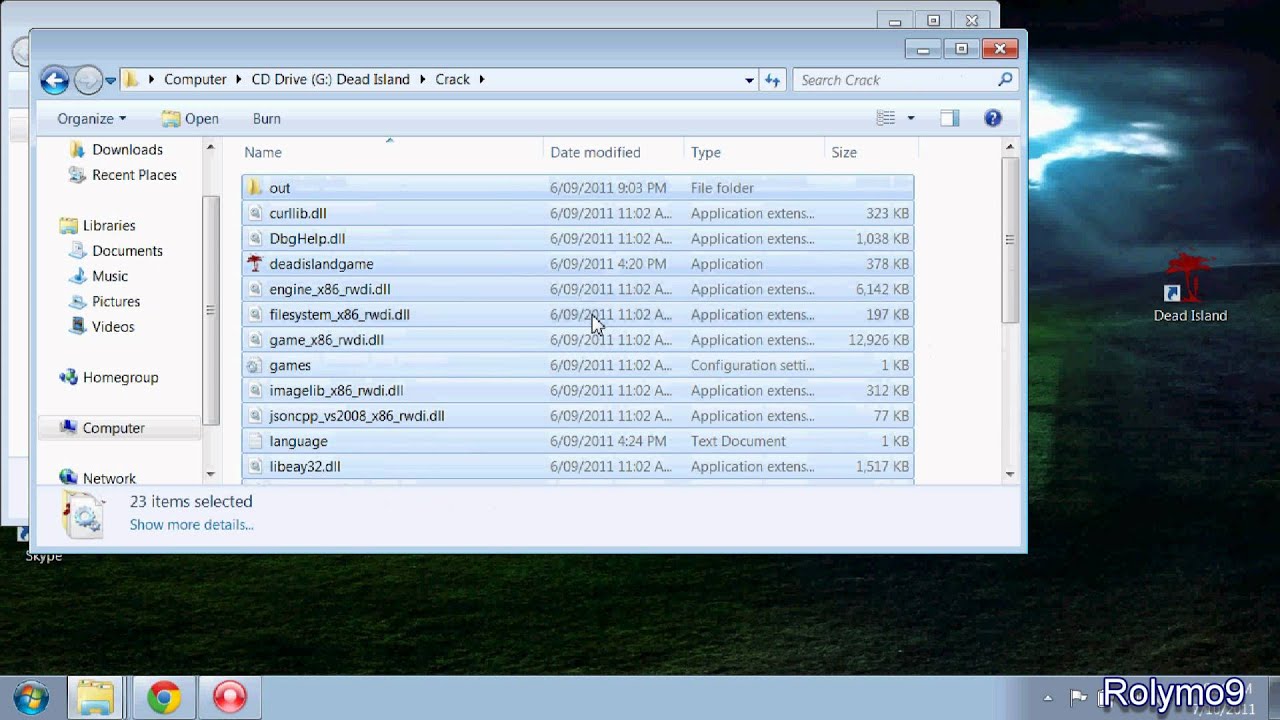Select engine_x86_rwdi.dll file icon
Viewport: 1280px width, 720px height.
254,289
